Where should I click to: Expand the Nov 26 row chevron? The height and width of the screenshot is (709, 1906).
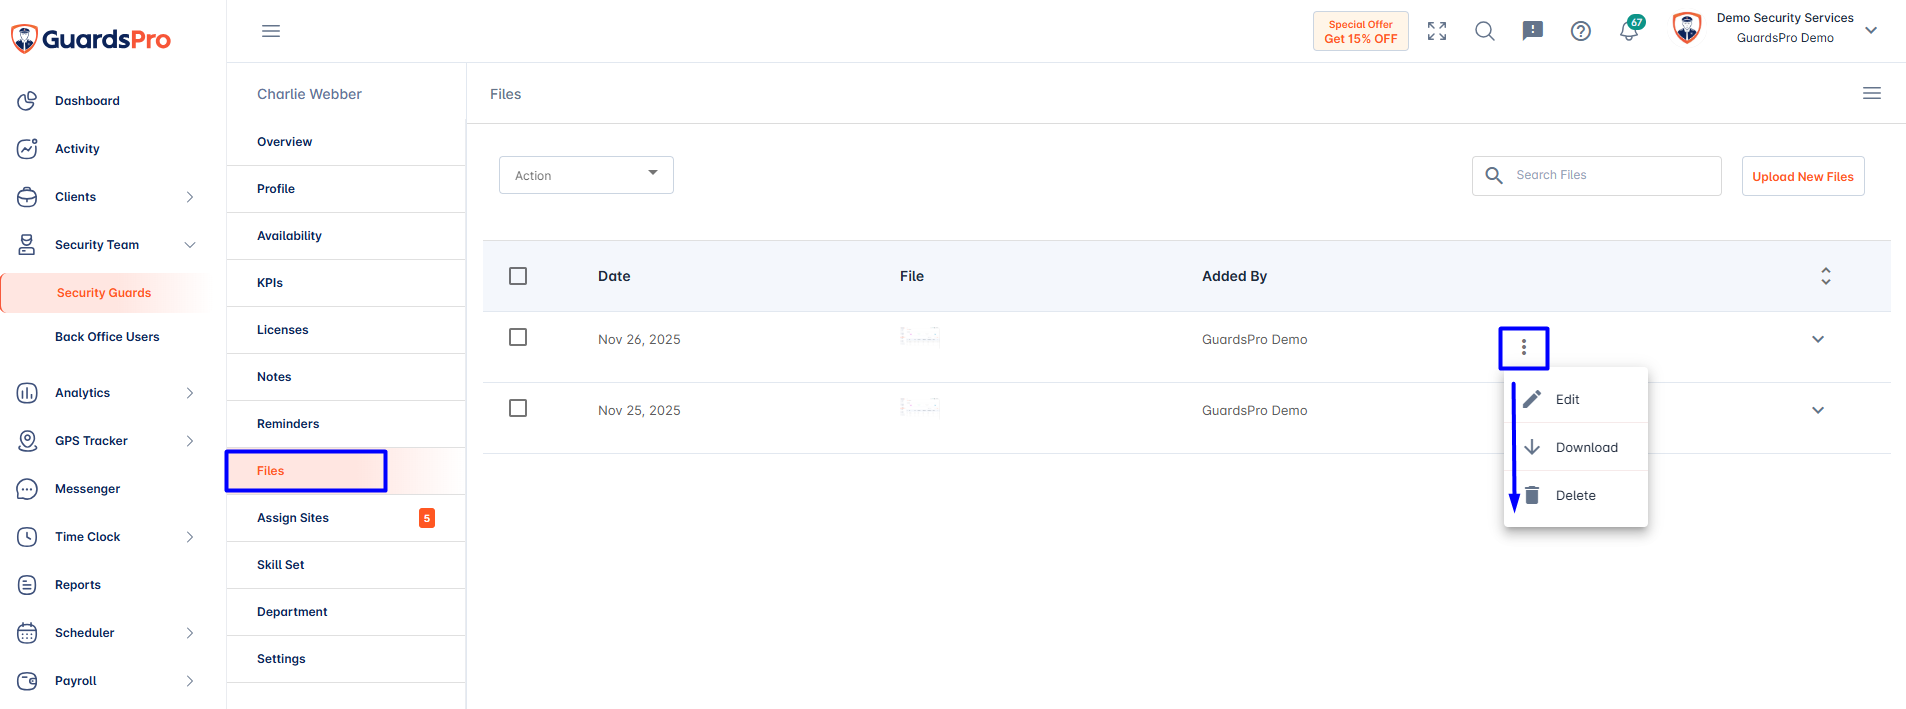pos(1818,339)
